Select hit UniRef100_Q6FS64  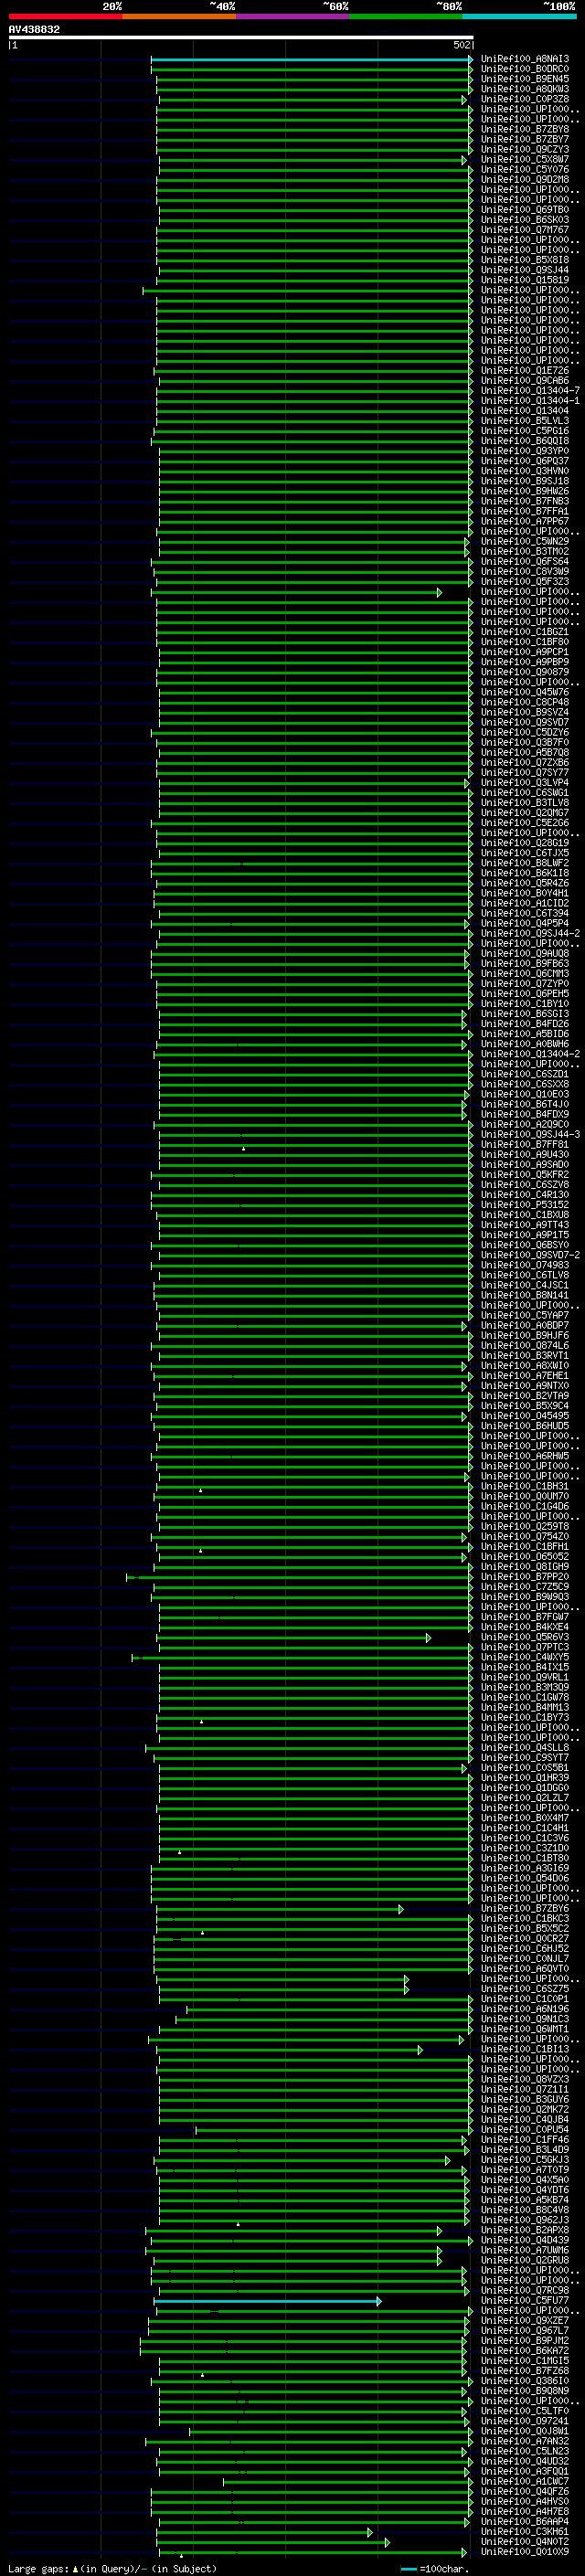pos(525,562)
